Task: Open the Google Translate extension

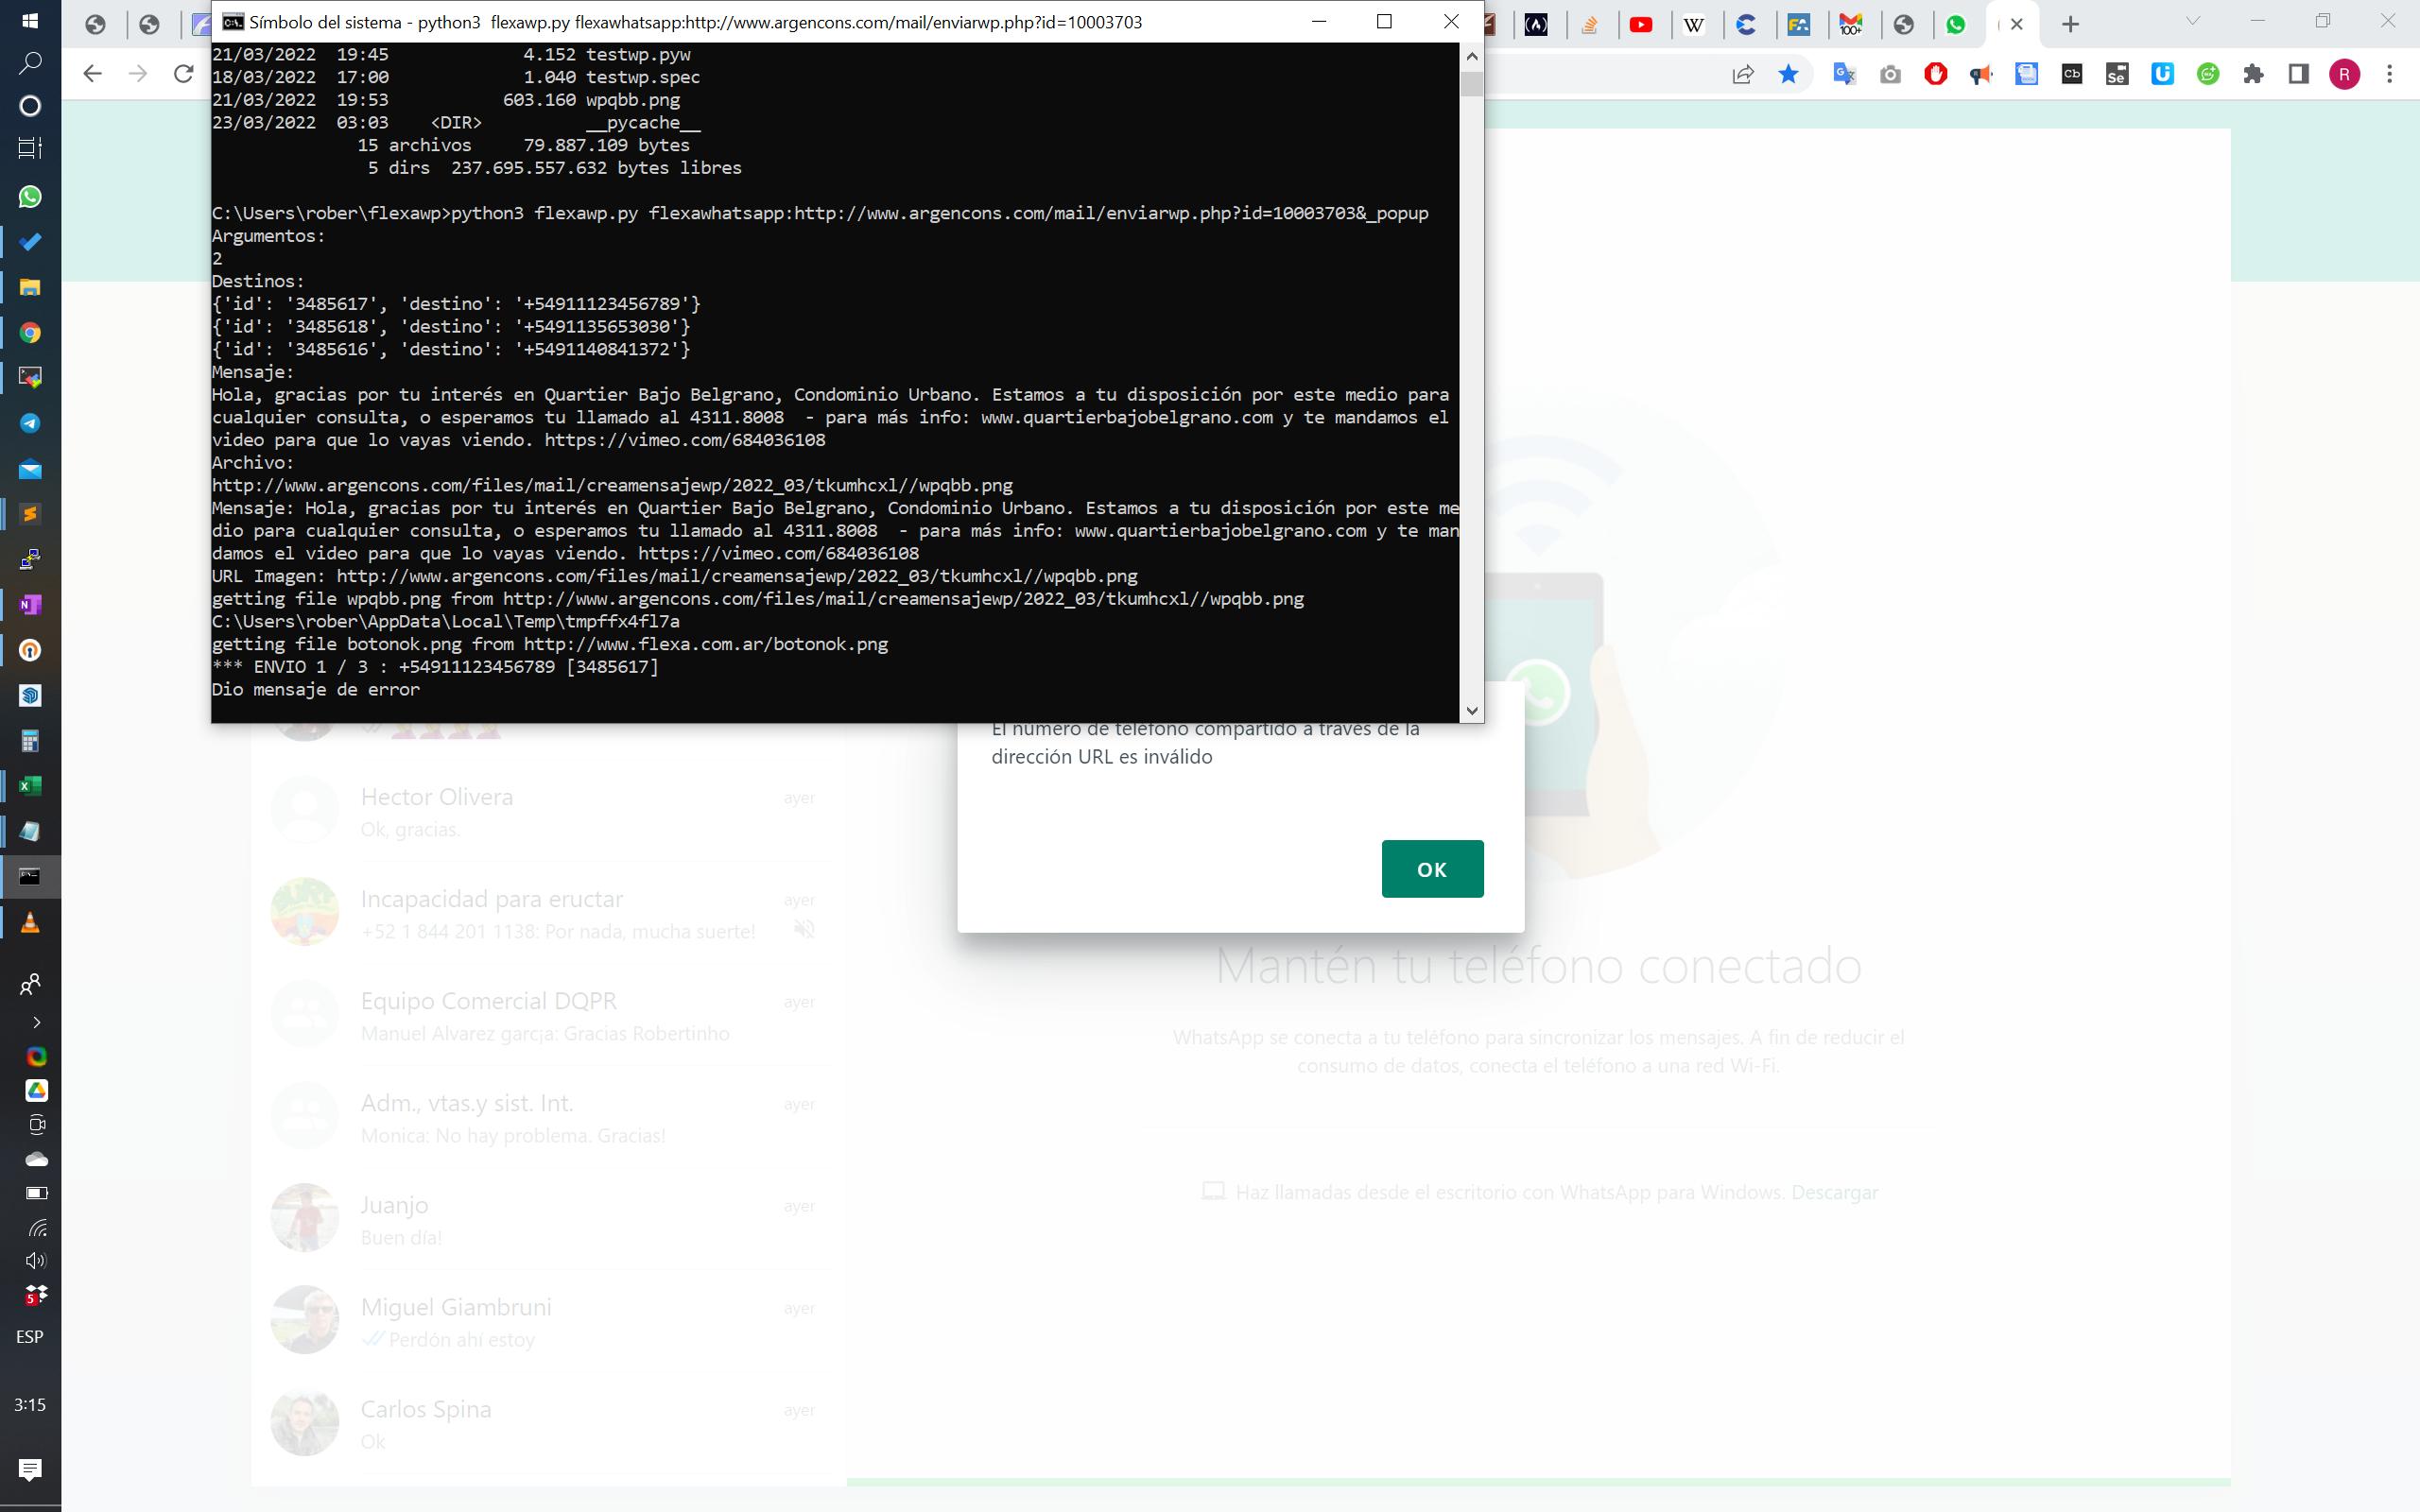Action: coord(1844,74)
